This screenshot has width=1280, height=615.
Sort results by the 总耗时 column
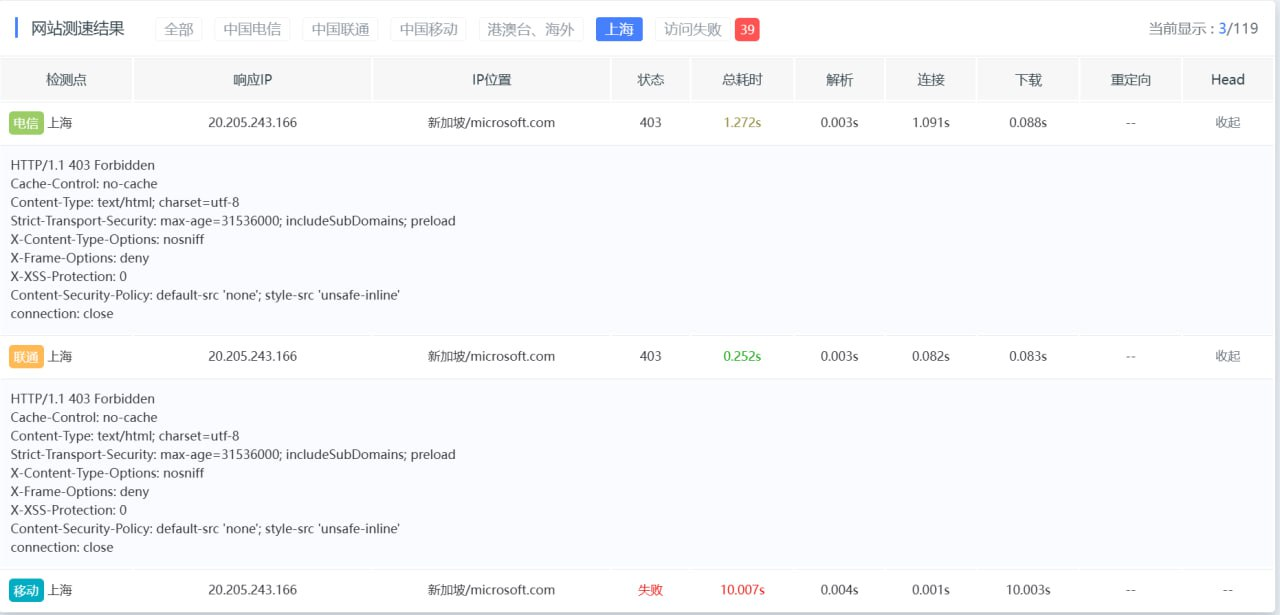[x=741, y=79]
